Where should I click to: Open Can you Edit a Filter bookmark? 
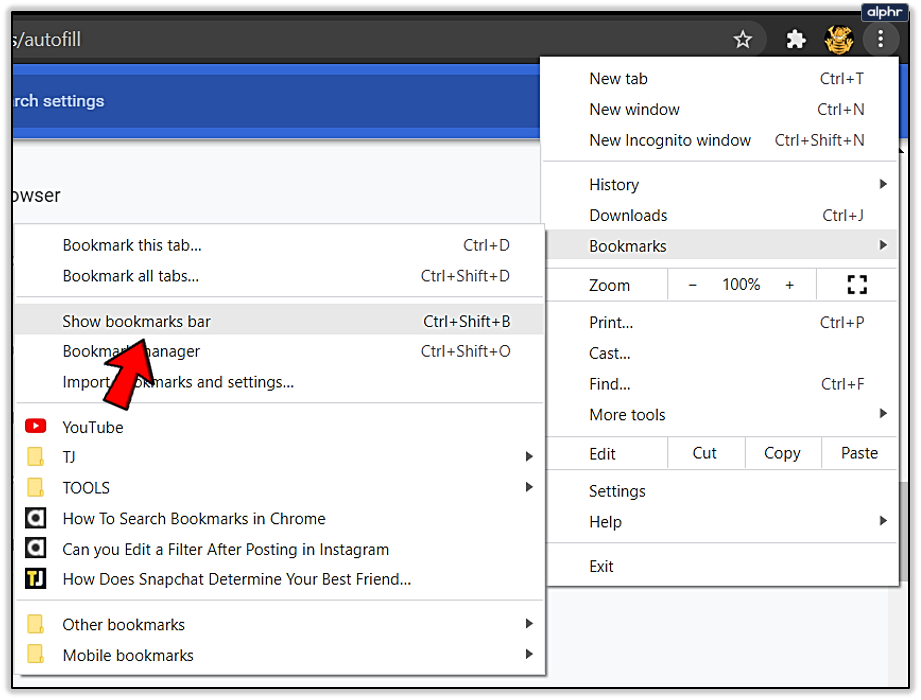coord(280,549)
